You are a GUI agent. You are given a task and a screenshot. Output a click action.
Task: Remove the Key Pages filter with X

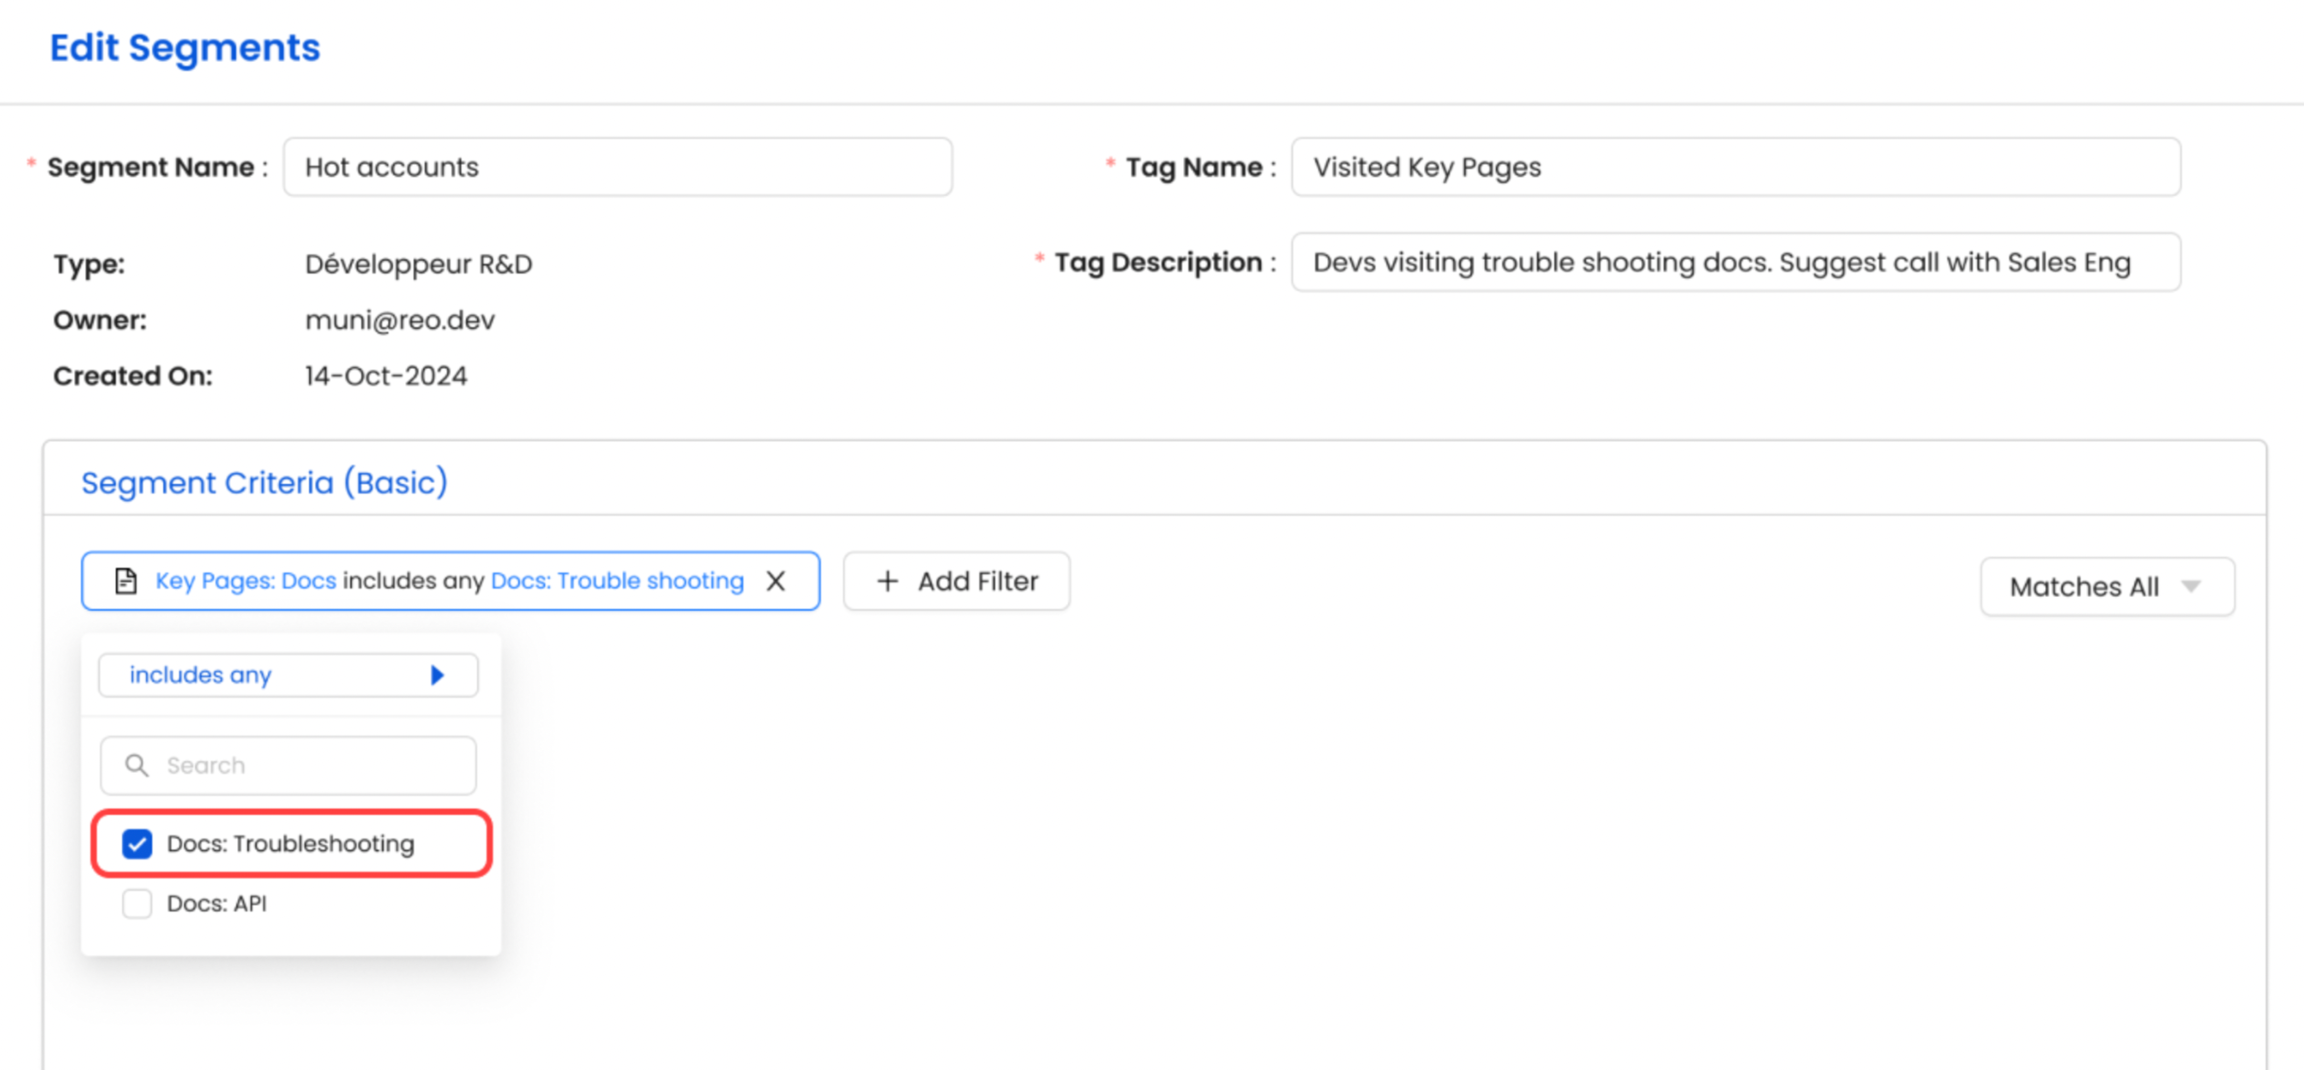pyautogui.click(x=775, y=581)
